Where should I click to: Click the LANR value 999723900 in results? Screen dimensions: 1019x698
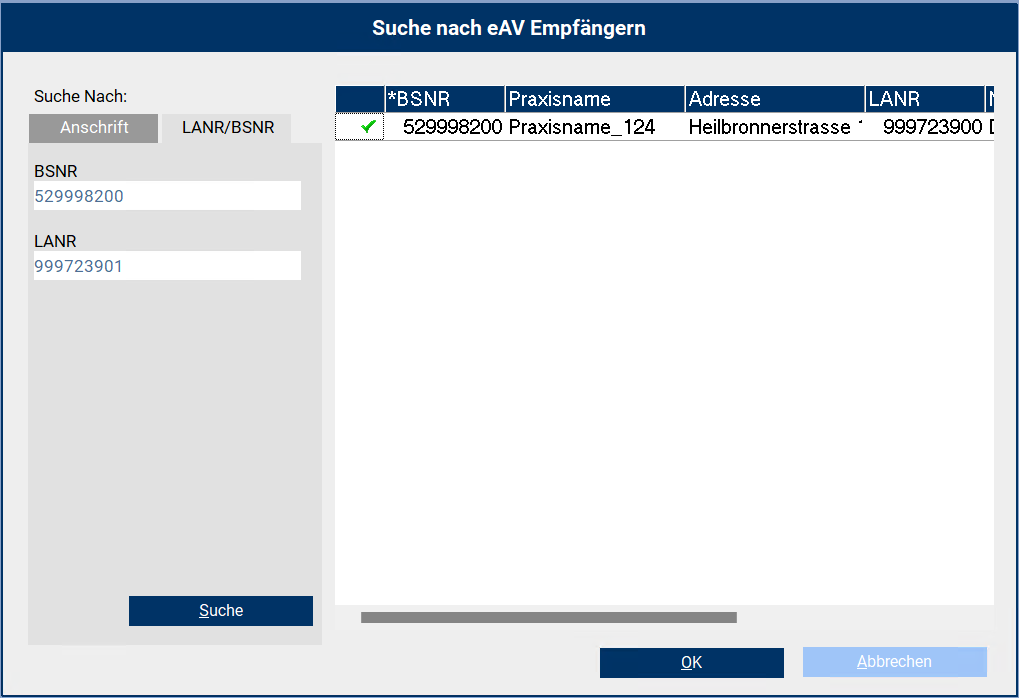point(924,127)
